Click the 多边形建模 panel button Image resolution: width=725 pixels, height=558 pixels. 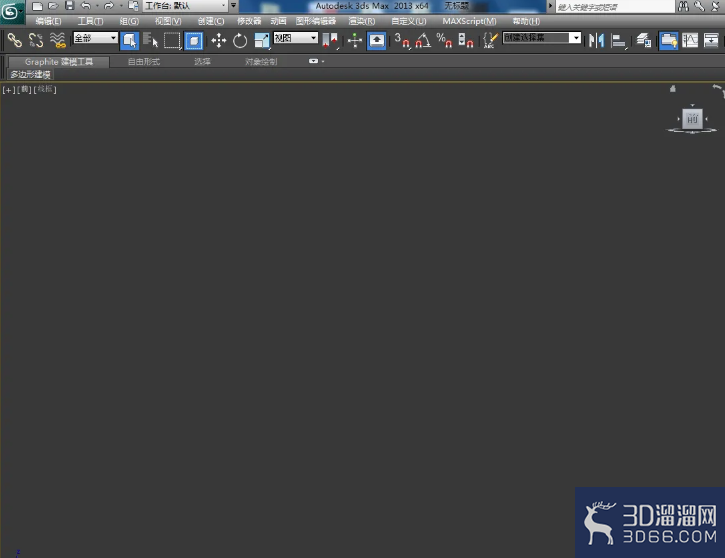31,74
